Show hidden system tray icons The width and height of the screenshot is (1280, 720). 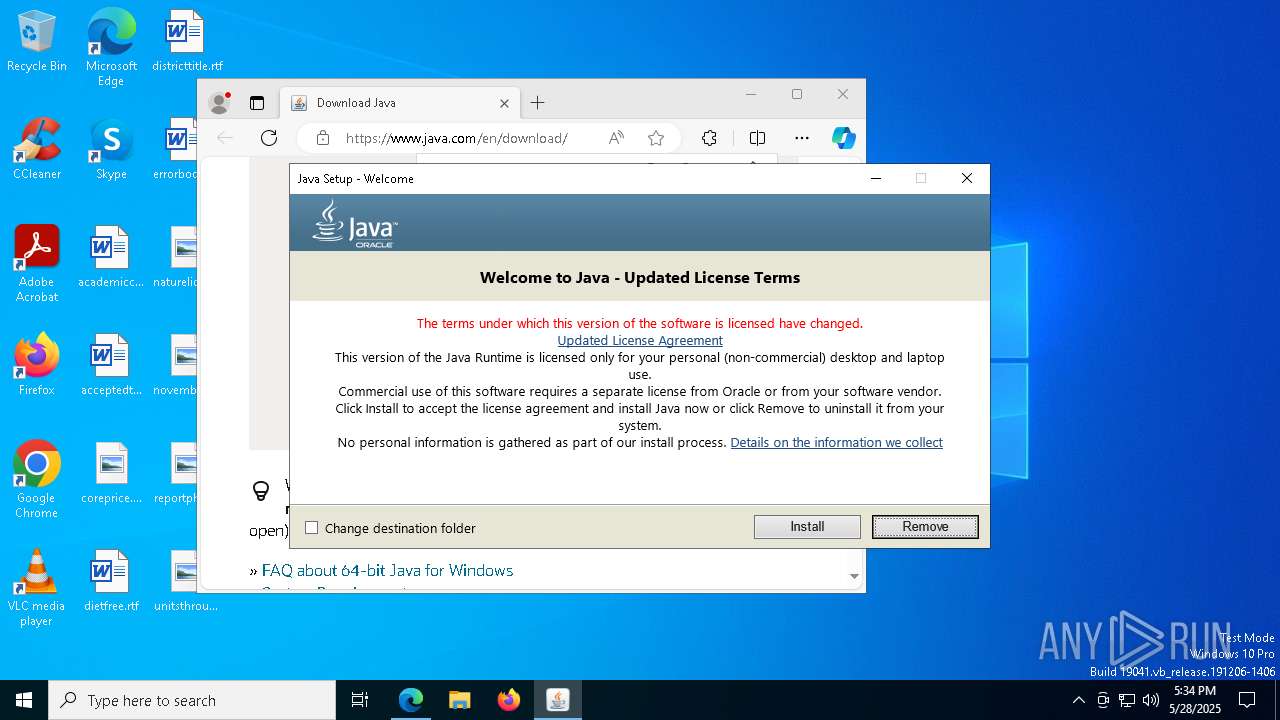point(1078,700)
